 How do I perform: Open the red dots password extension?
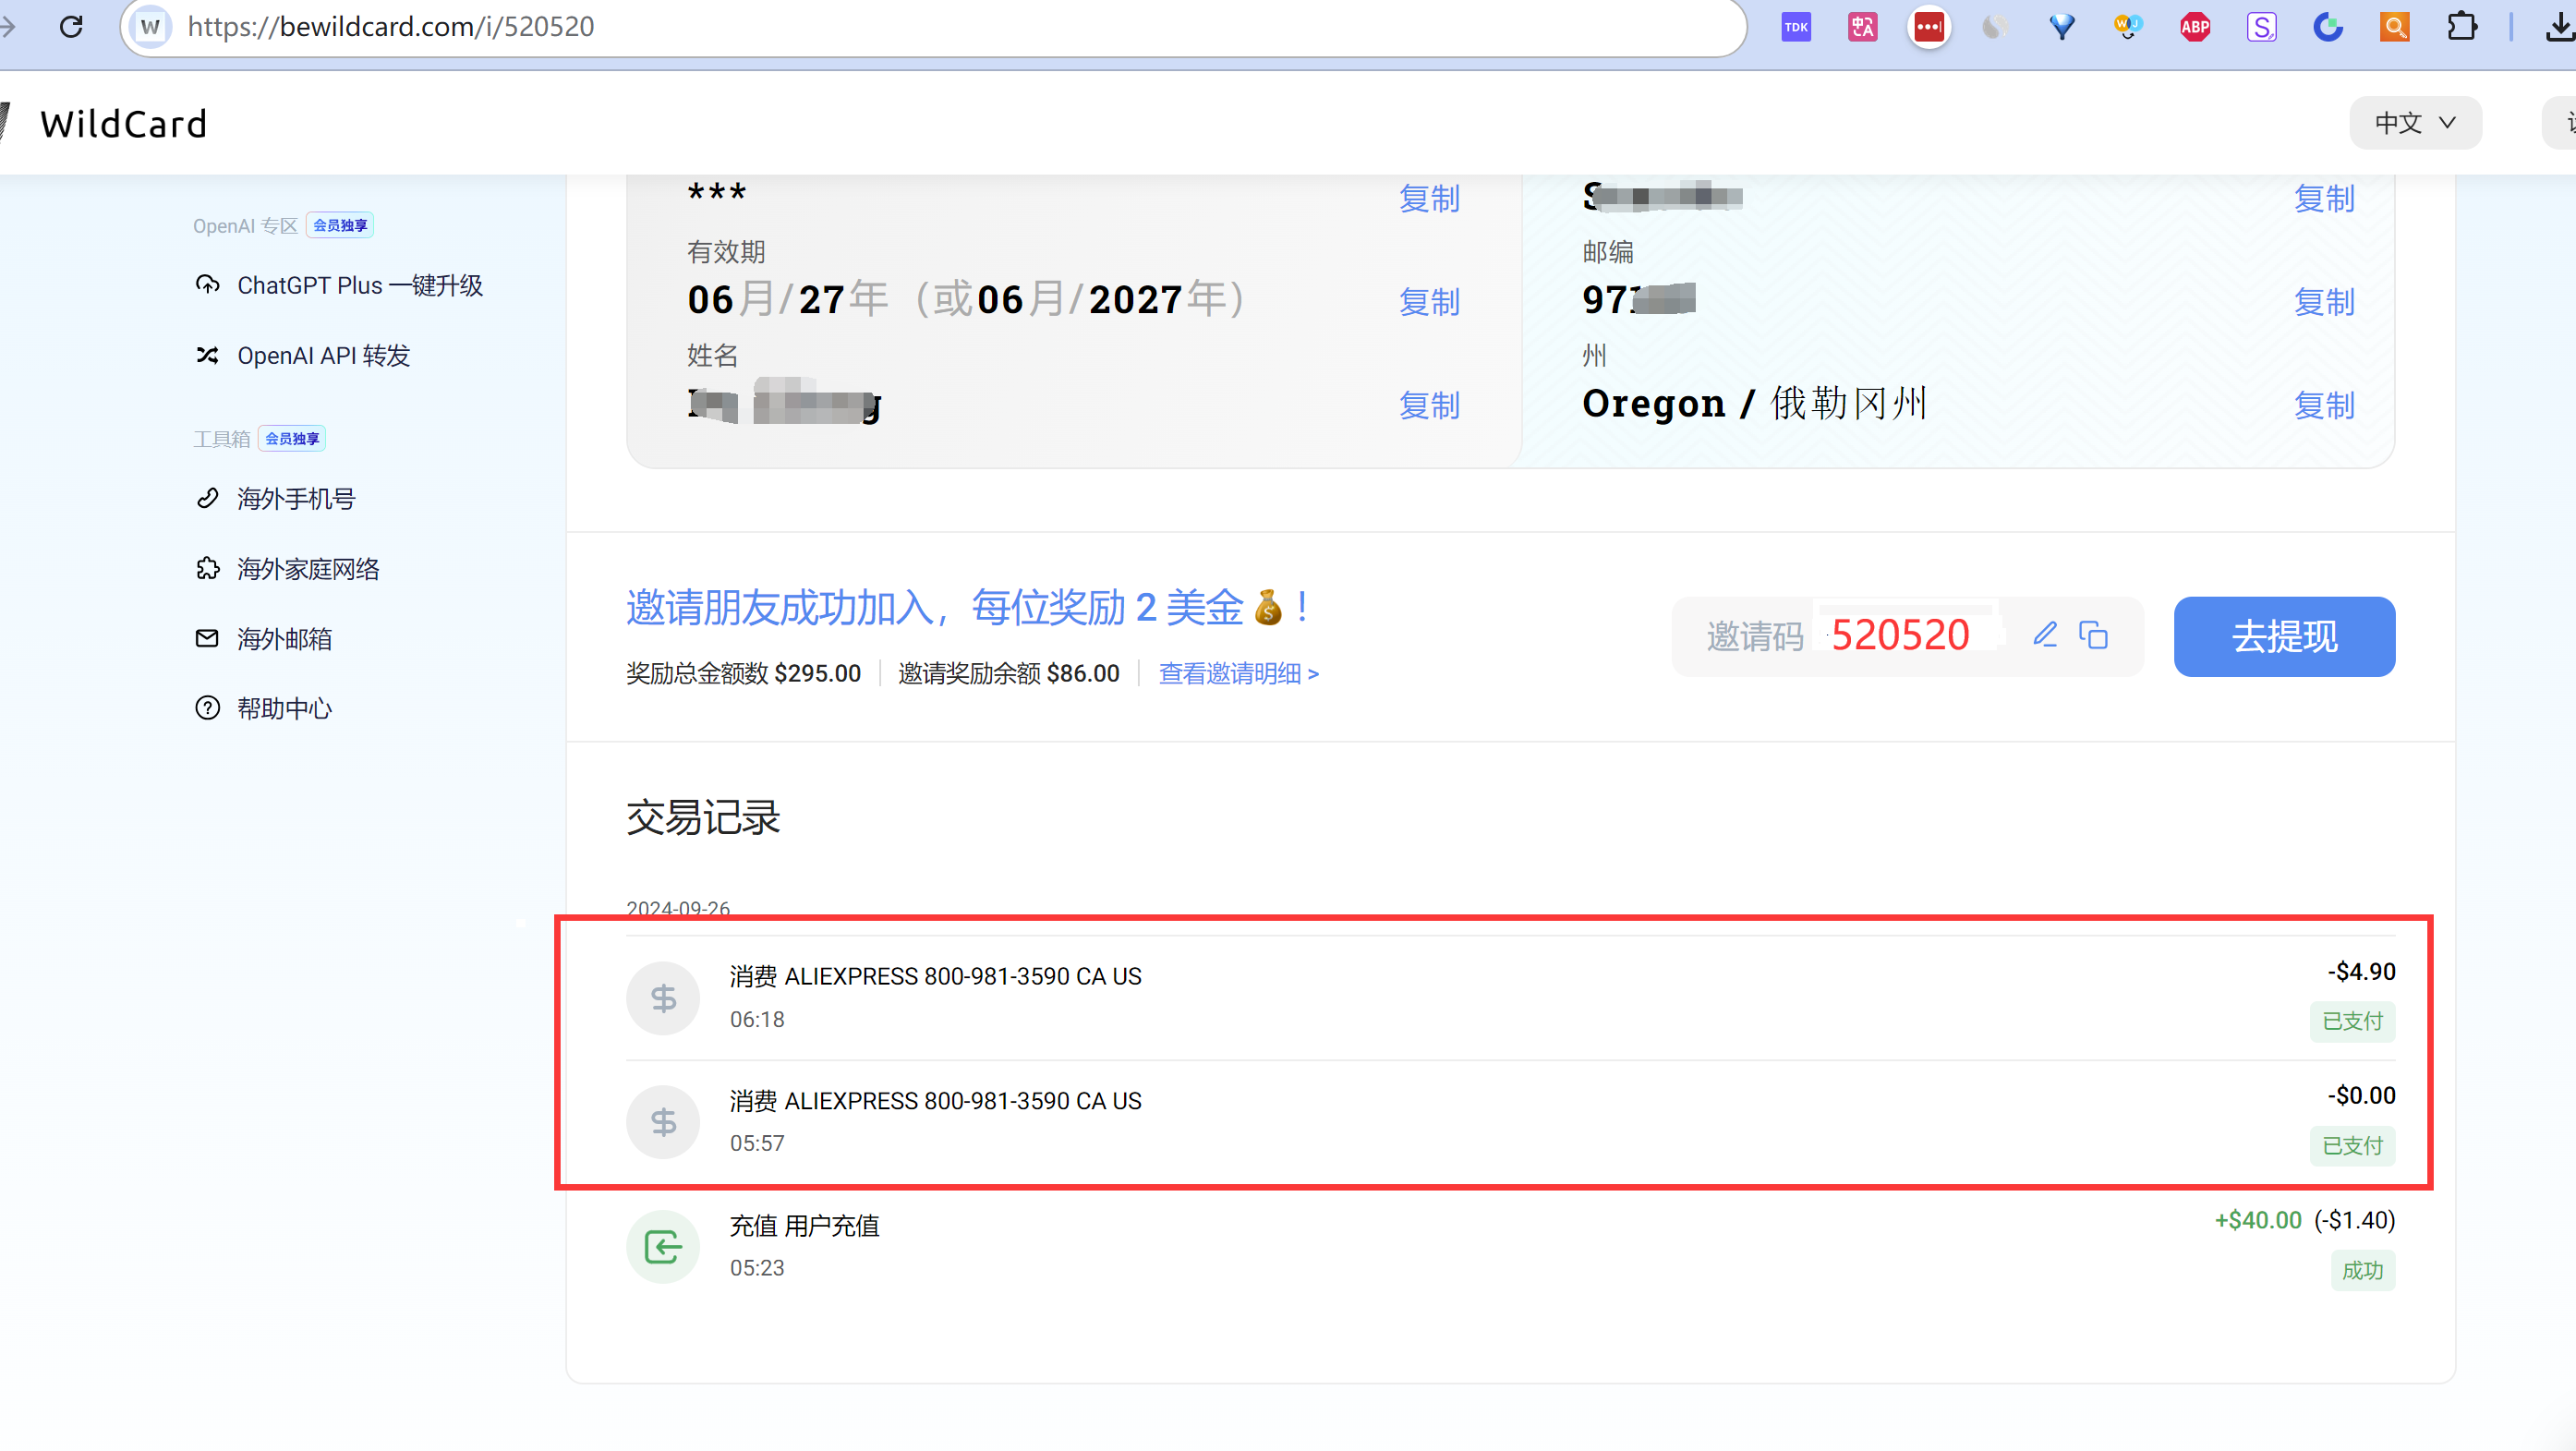(x=1929, y=27)
